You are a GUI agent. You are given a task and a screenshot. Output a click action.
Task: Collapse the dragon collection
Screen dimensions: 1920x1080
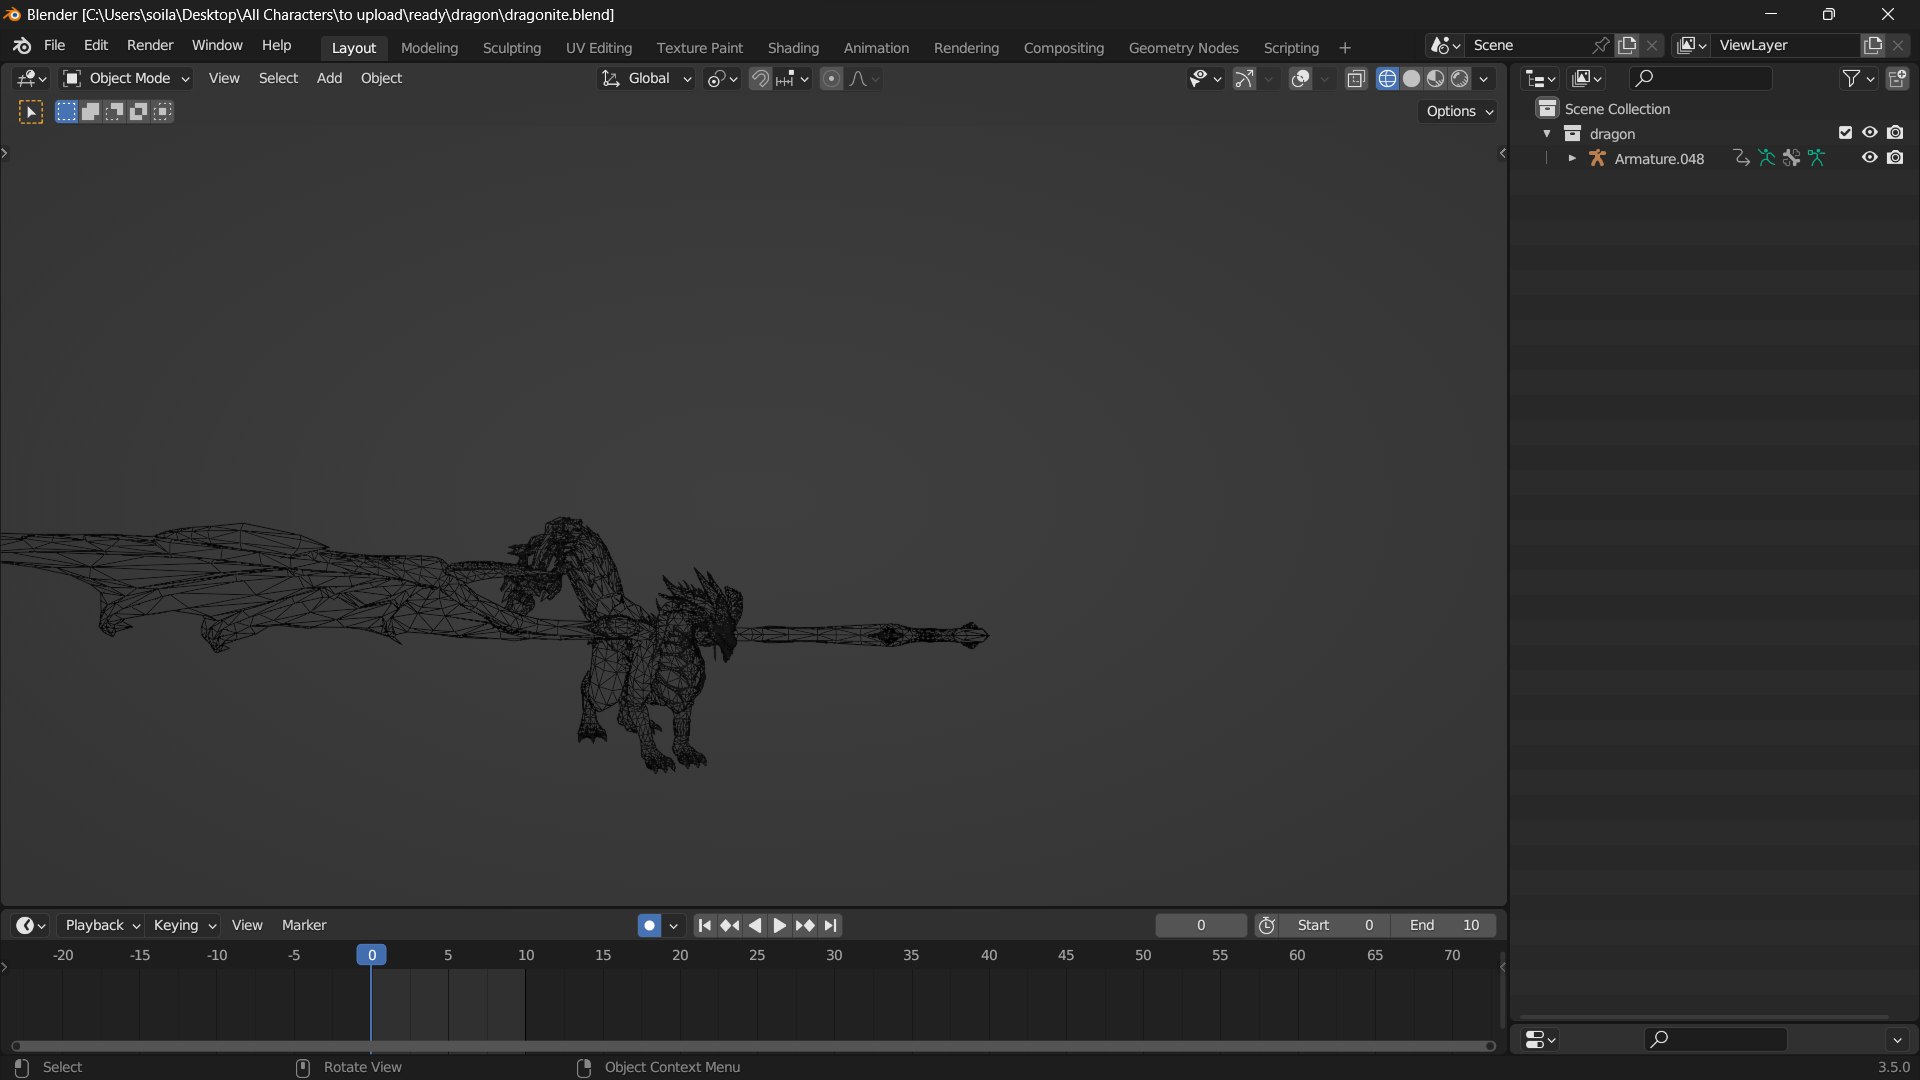pyautogui.click(x=1547, y=134)
